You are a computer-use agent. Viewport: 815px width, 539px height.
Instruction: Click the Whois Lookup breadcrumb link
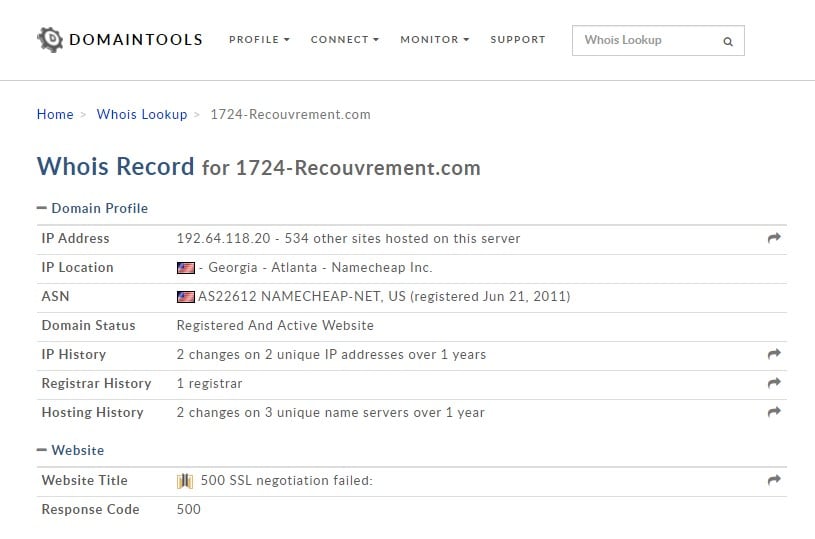coord(142,114)
